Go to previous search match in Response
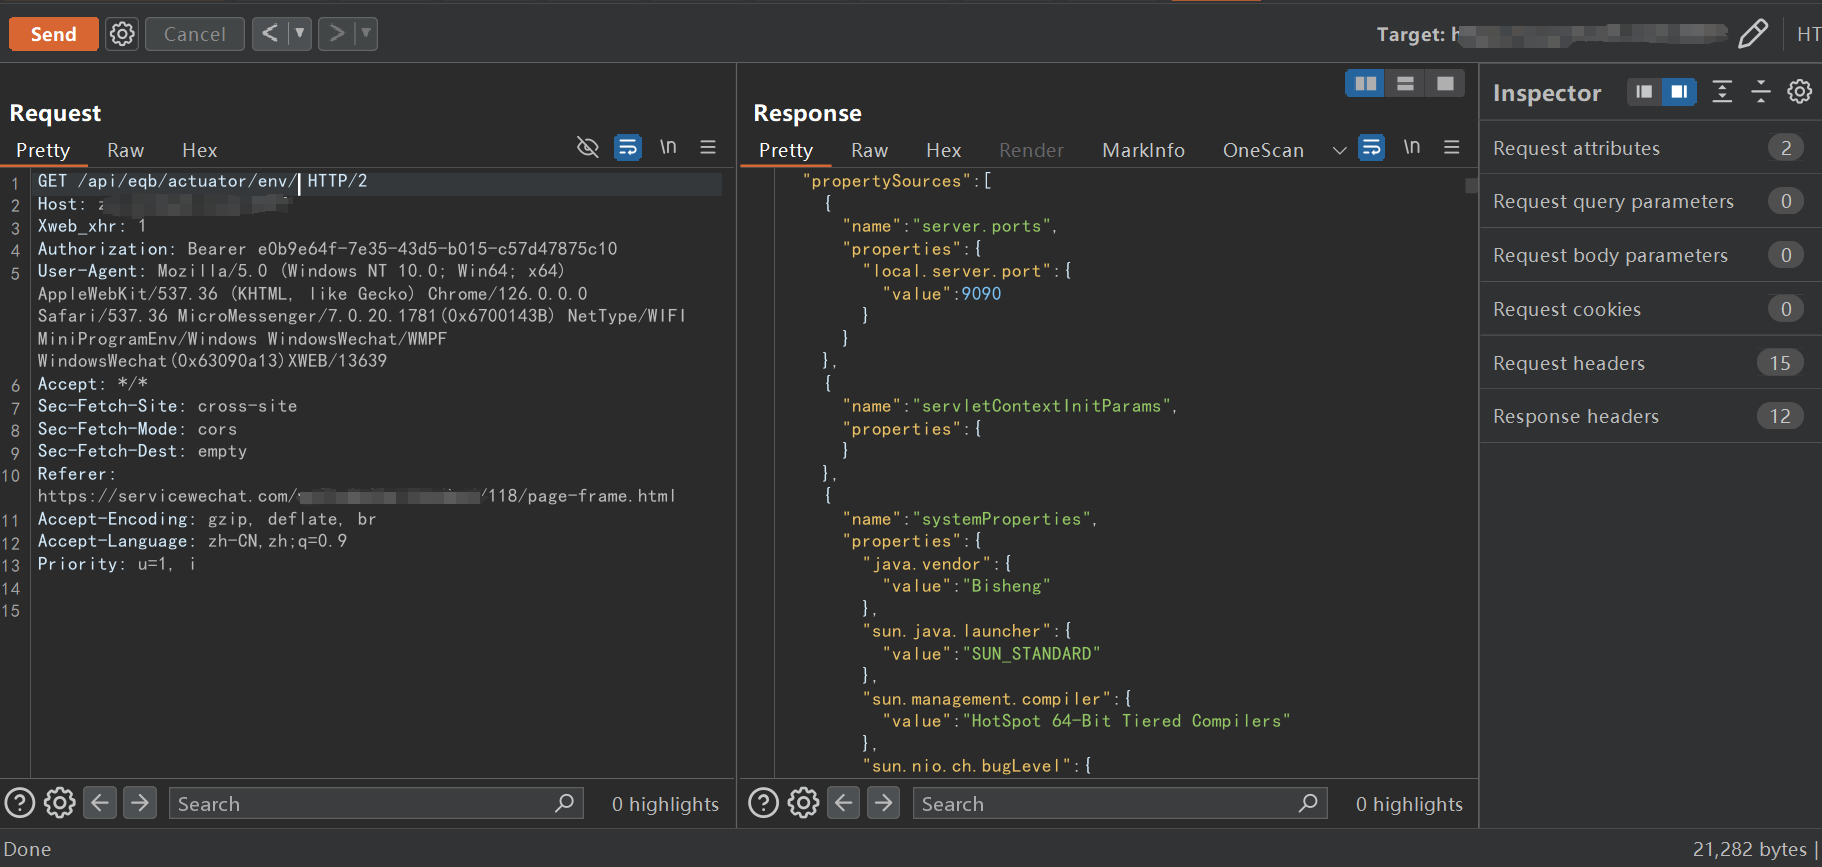The width and height of the screenshot is (1822, 867). (844, 803)
